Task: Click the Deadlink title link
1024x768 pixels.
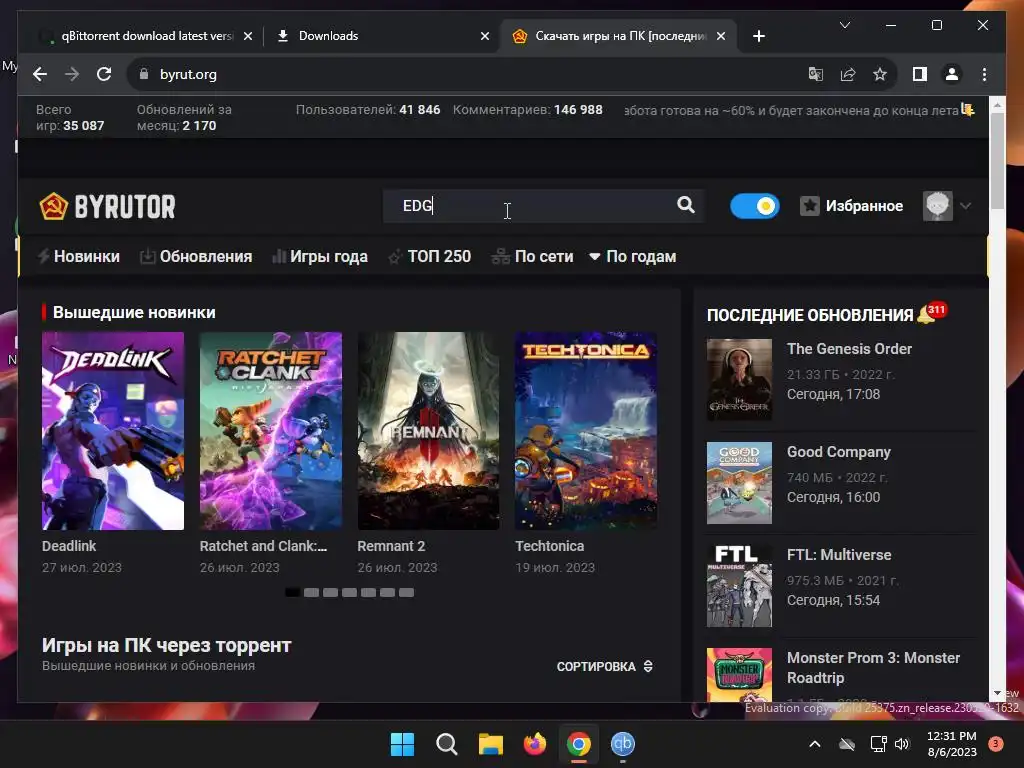Action: [69, 546]
